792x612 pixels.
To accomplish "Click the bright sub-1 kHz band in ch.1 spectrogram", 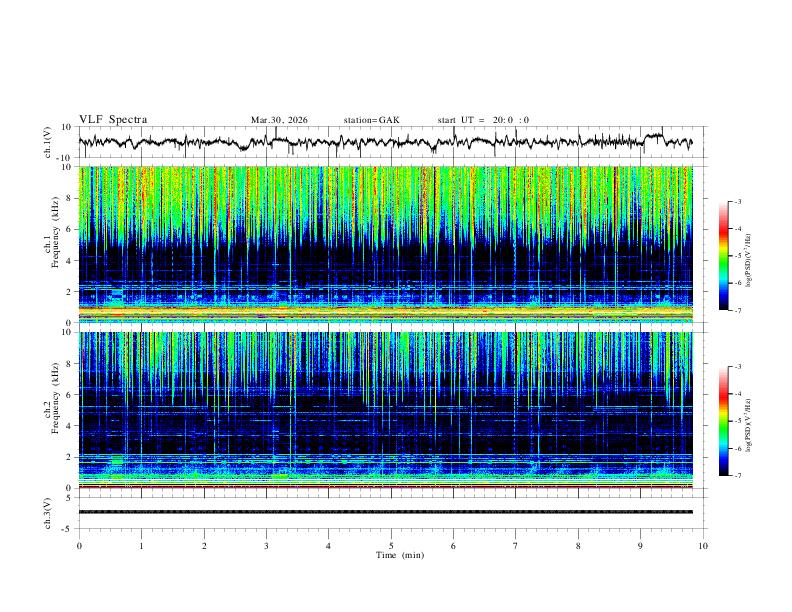I will point(386,312).
